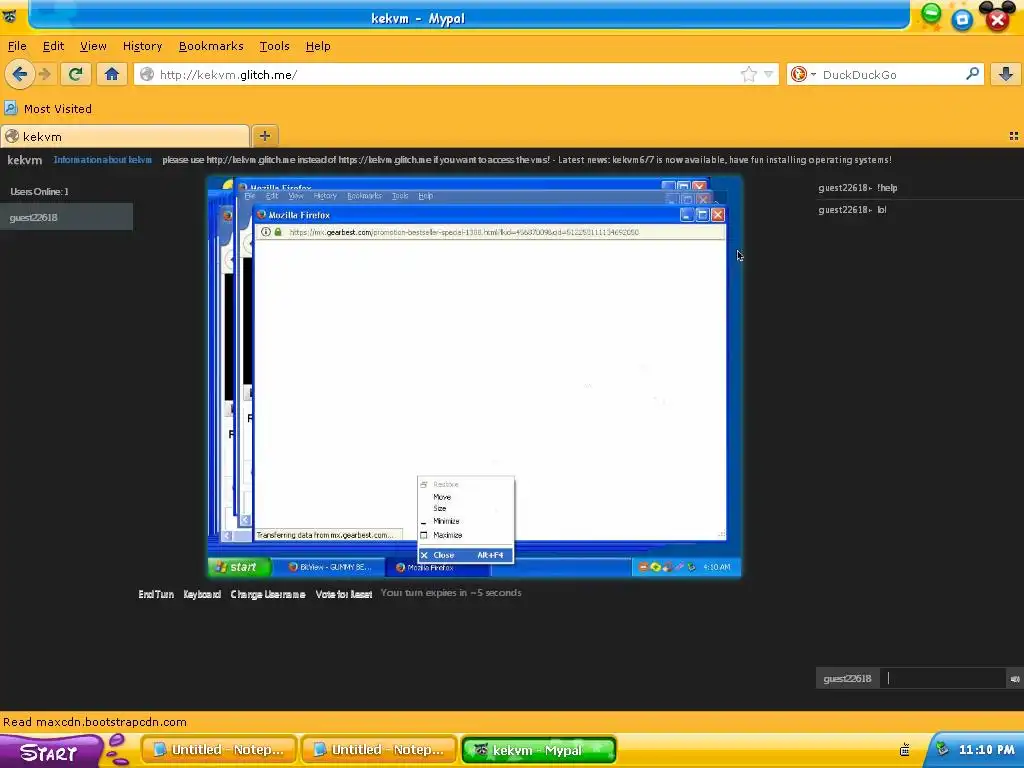The height and width of the screenshot is (768, 1024).
Task: Choose Minimize in the VM context menu
Action: (x=466, y=521)
